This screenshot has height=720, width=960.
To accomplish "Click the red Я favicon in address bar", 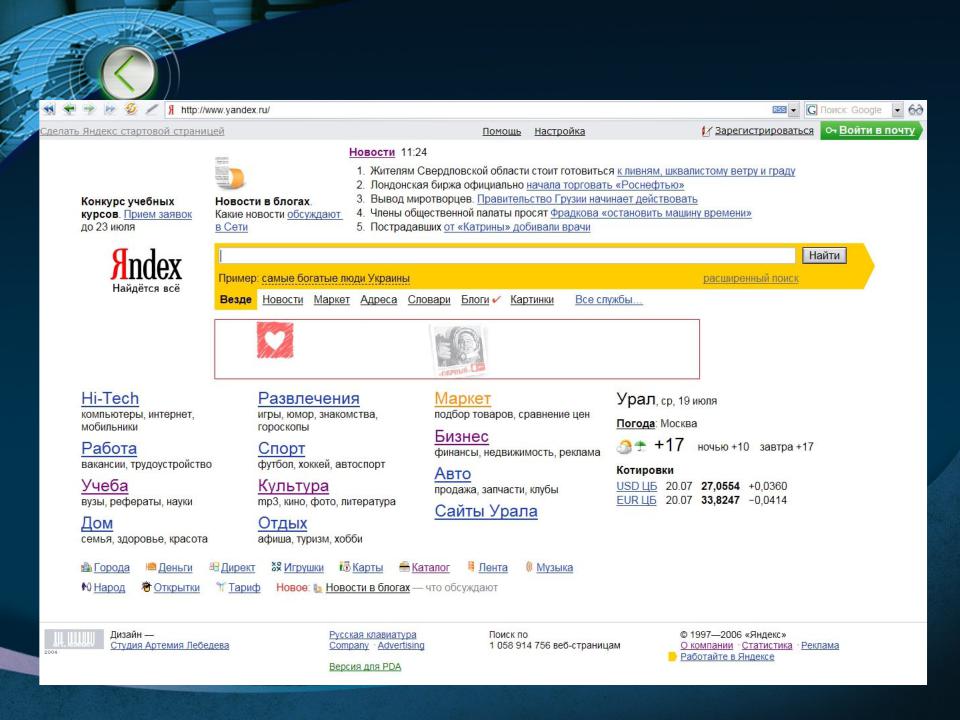I will (x=171, y=110).
